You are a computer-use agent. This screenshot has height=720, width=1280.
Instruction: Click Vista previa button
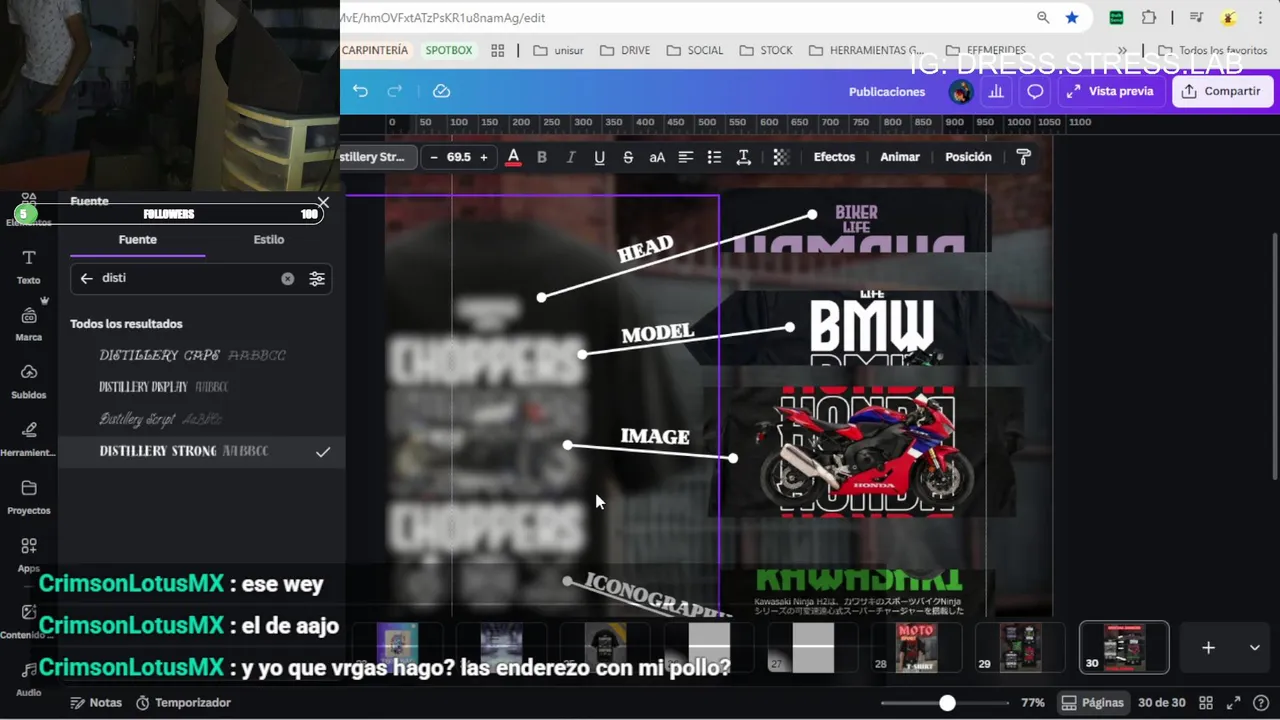(1110, 91)
